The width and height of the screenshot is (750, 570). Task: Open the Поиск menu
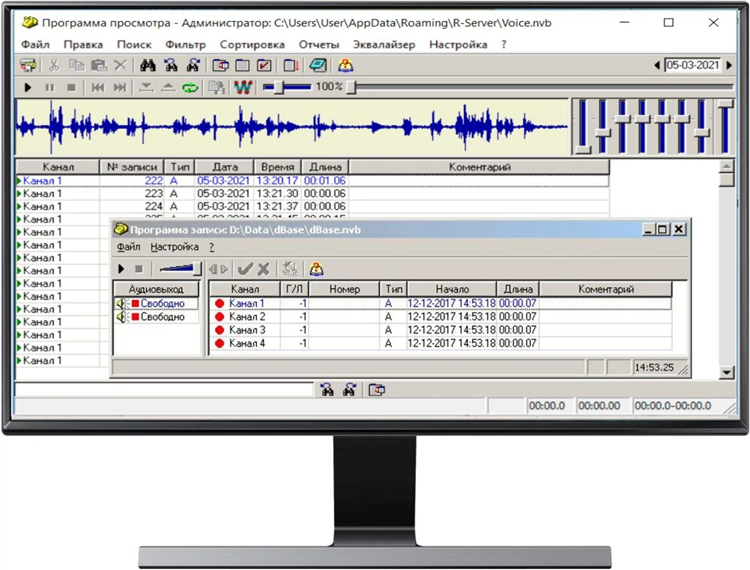pos(134,44)
